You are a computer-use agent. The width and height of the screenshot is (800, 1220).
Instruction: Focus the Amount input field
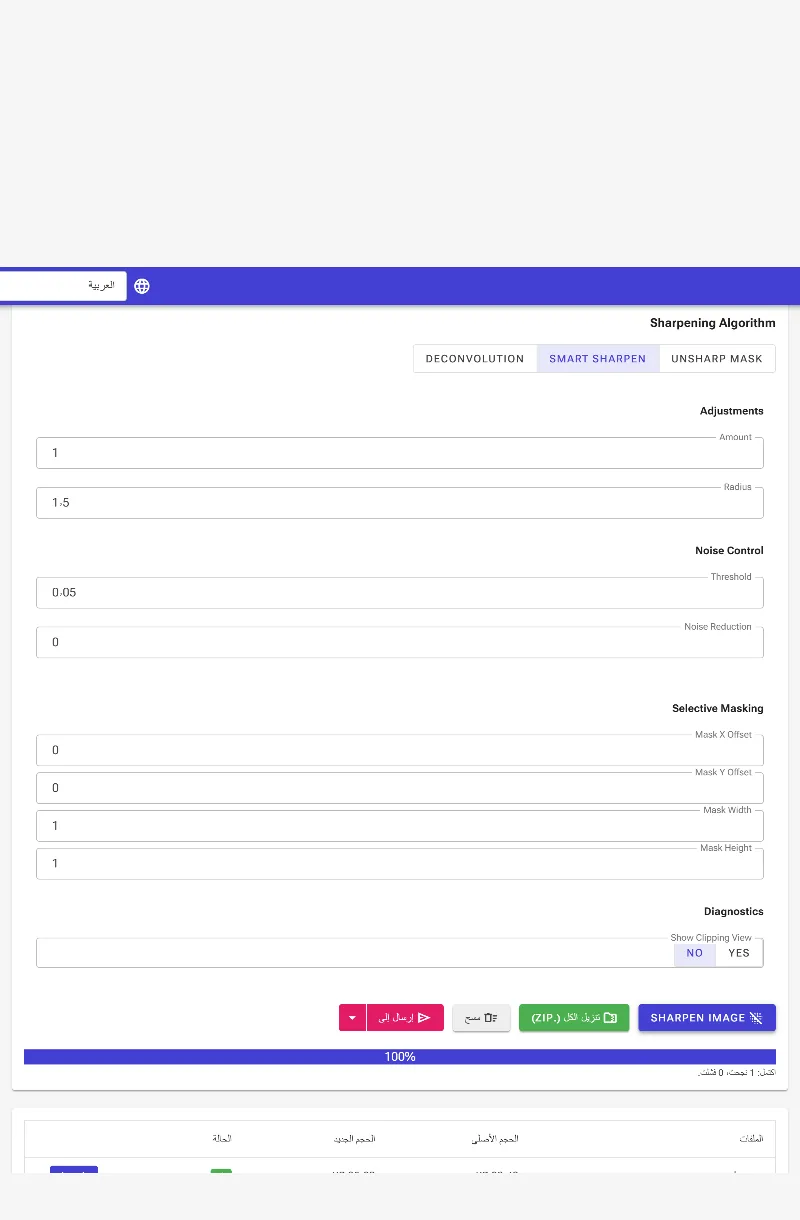point(400,453)
